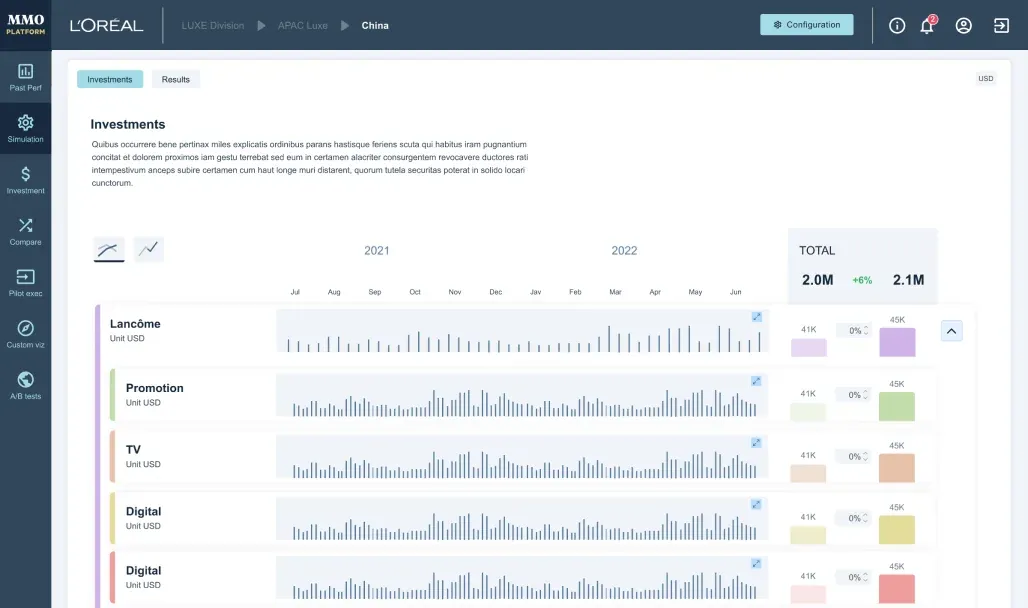1028x608 pixels.
Task: Click the Promotion bar chart
Action: 522,396
